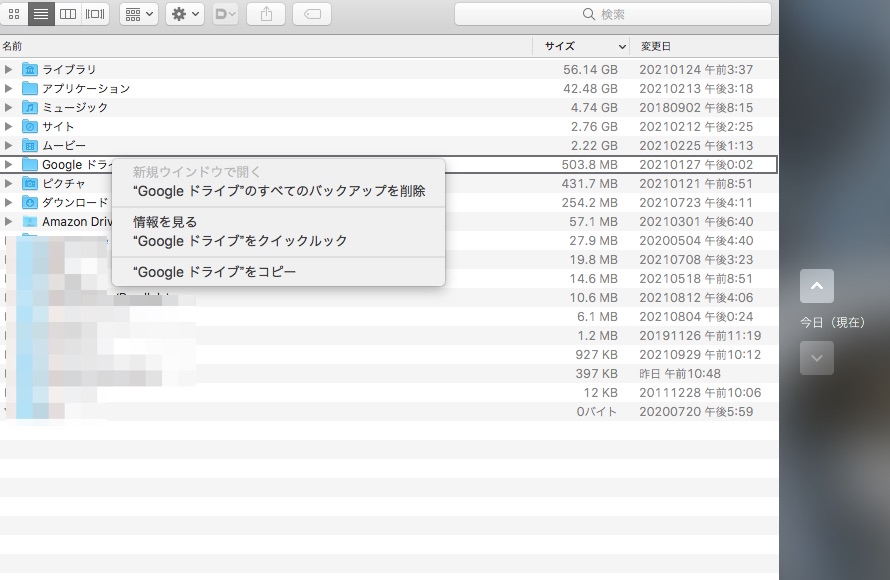Select the サイト folder icon
This screenshot has width=890, height=580.
click(30, 127)
